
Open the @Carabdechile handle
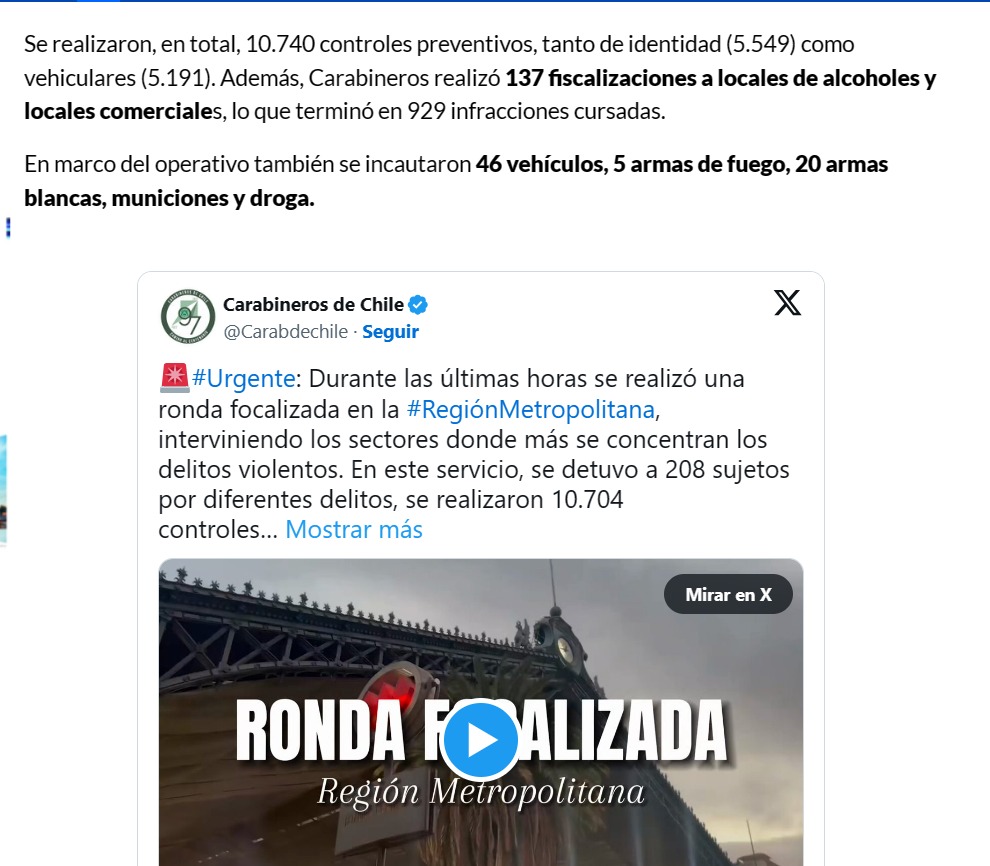pos(285,331)
